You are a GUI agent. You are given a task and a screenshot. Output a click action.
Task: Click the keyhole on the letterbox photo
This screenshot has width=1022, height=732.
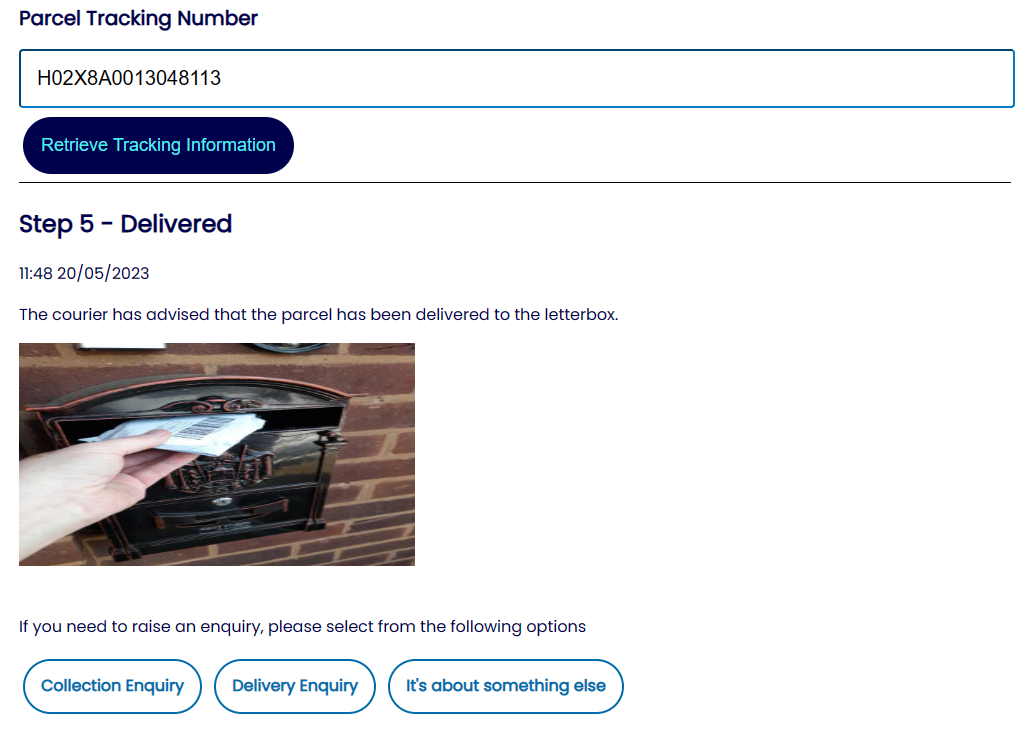(222, 501)
